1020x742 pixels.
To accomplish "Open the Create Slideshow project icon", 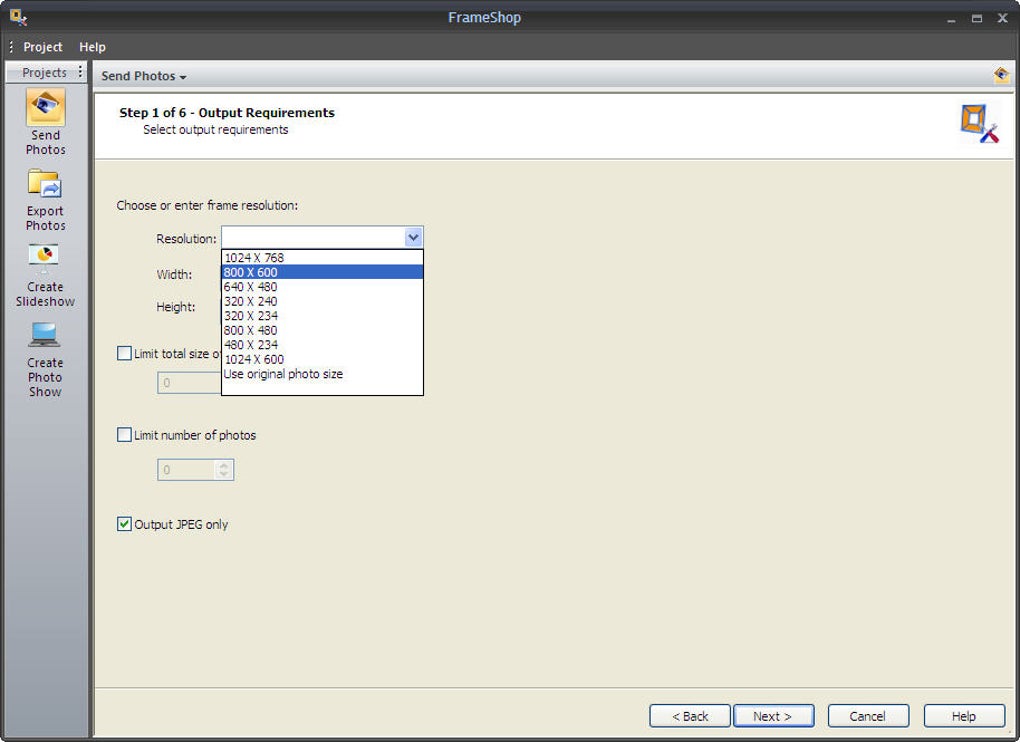I will pos(45,276).
